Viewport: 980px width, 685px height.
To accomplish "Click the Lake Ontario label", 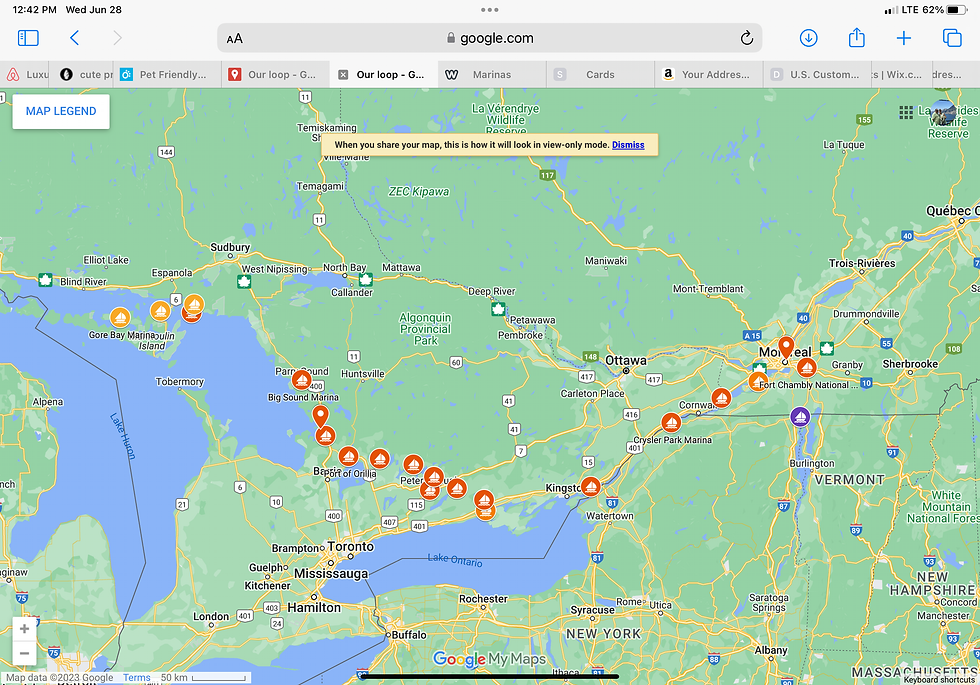I will click(x=455, y=559).
